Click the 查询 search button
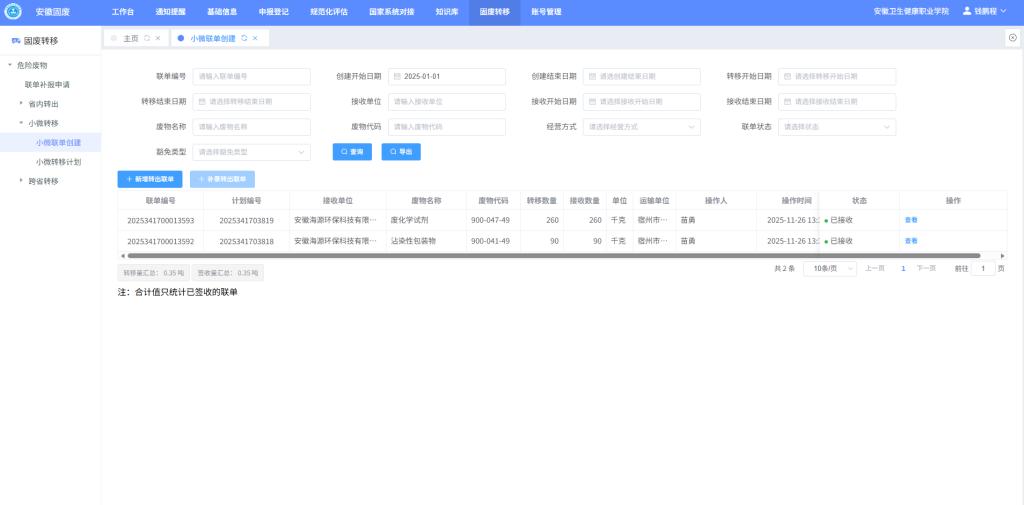Viewport: 1024px width, 505px height. (x=352, y=152)
